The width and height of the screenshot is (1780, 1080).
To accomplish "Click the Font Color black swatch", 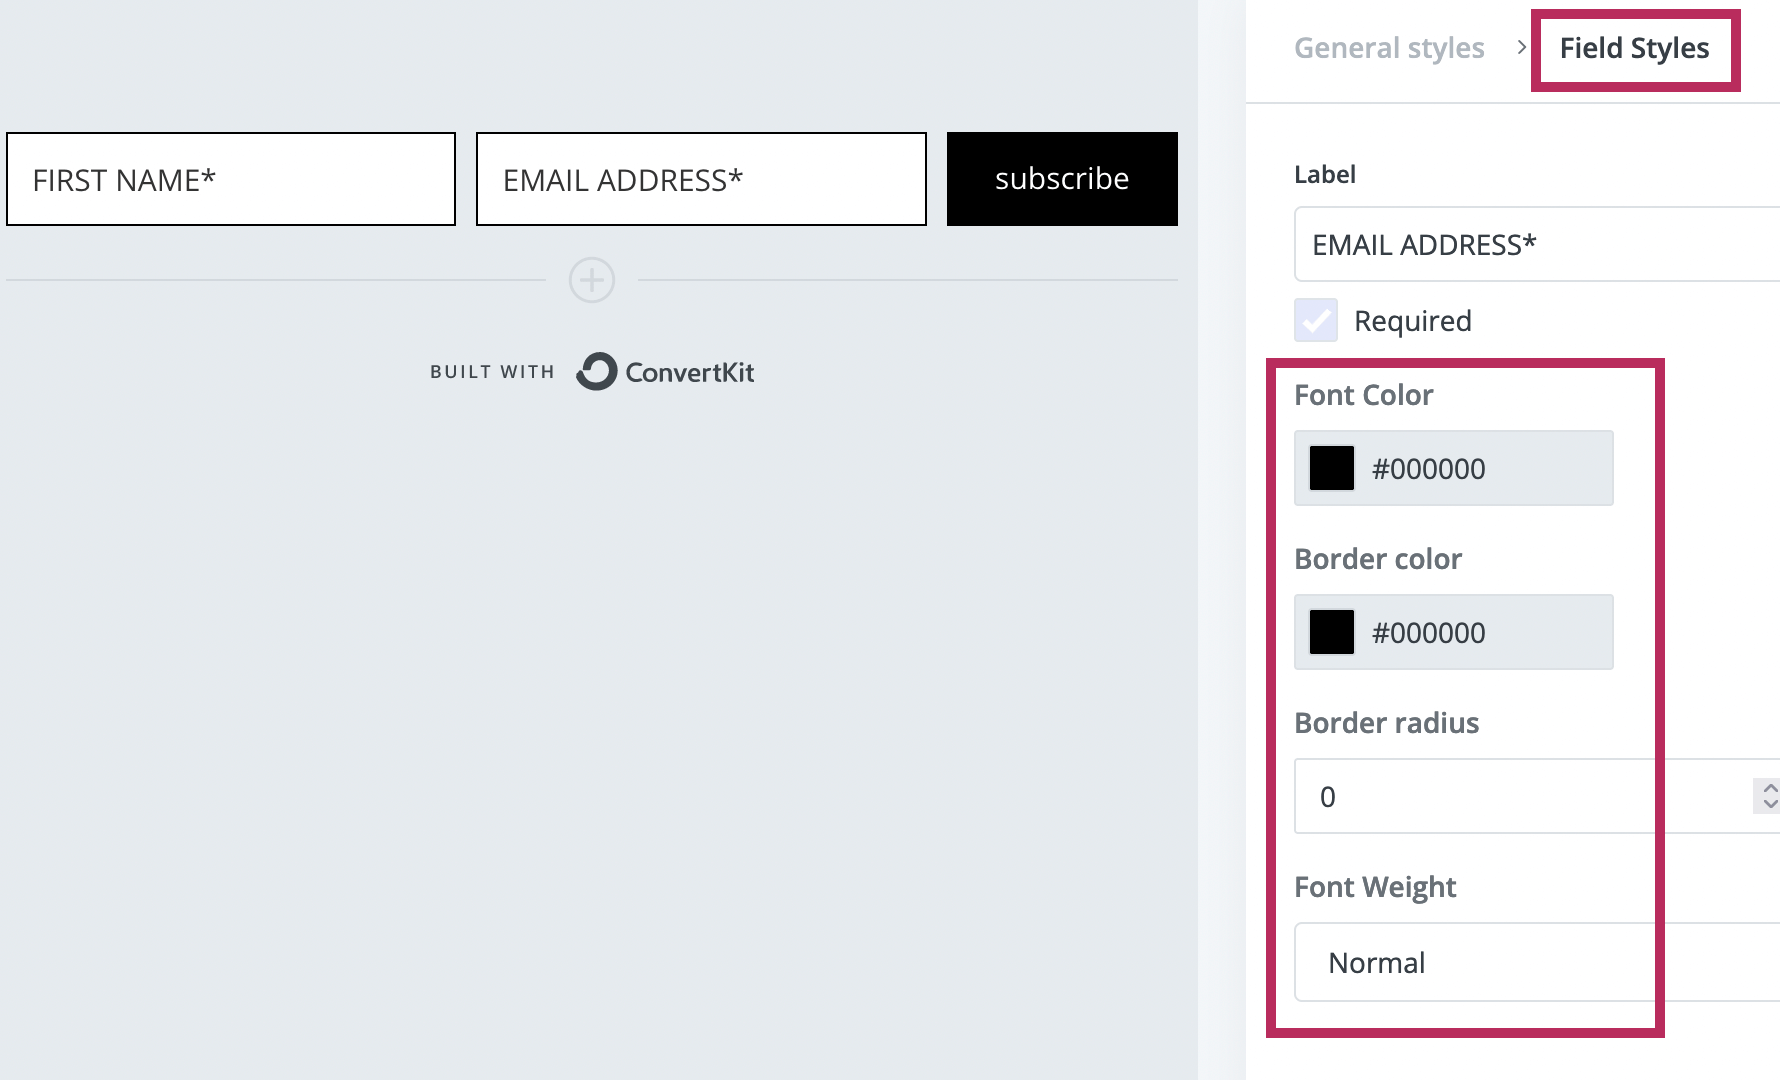I will click(x=1332, y=468).
